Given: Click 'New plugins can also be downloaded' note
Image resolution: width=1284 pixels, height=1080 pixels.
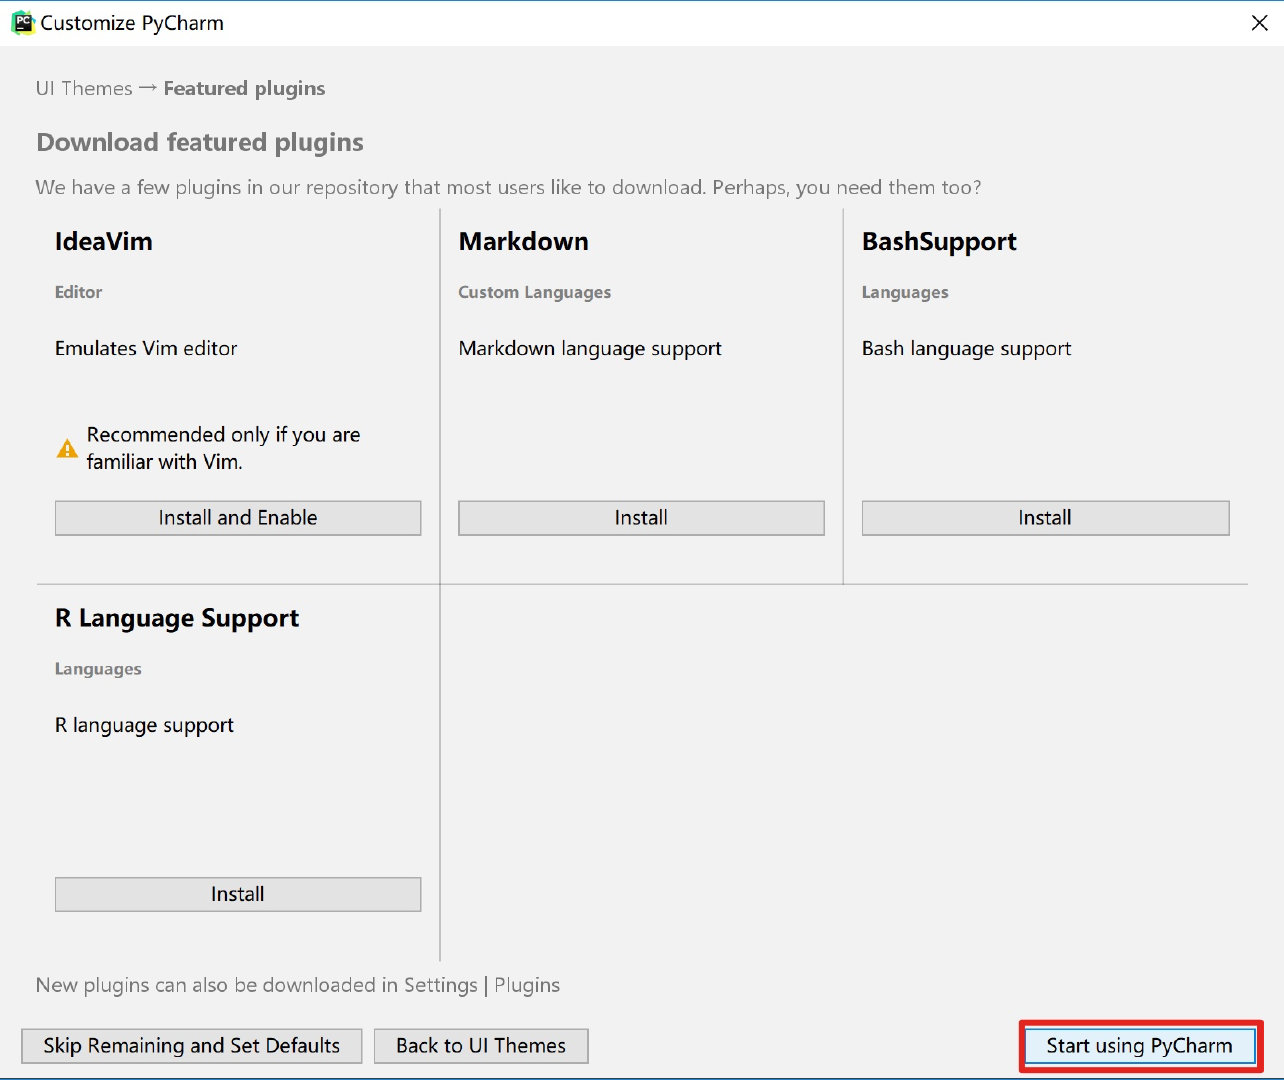Looking at the screenshot, I should coord(298,985).
